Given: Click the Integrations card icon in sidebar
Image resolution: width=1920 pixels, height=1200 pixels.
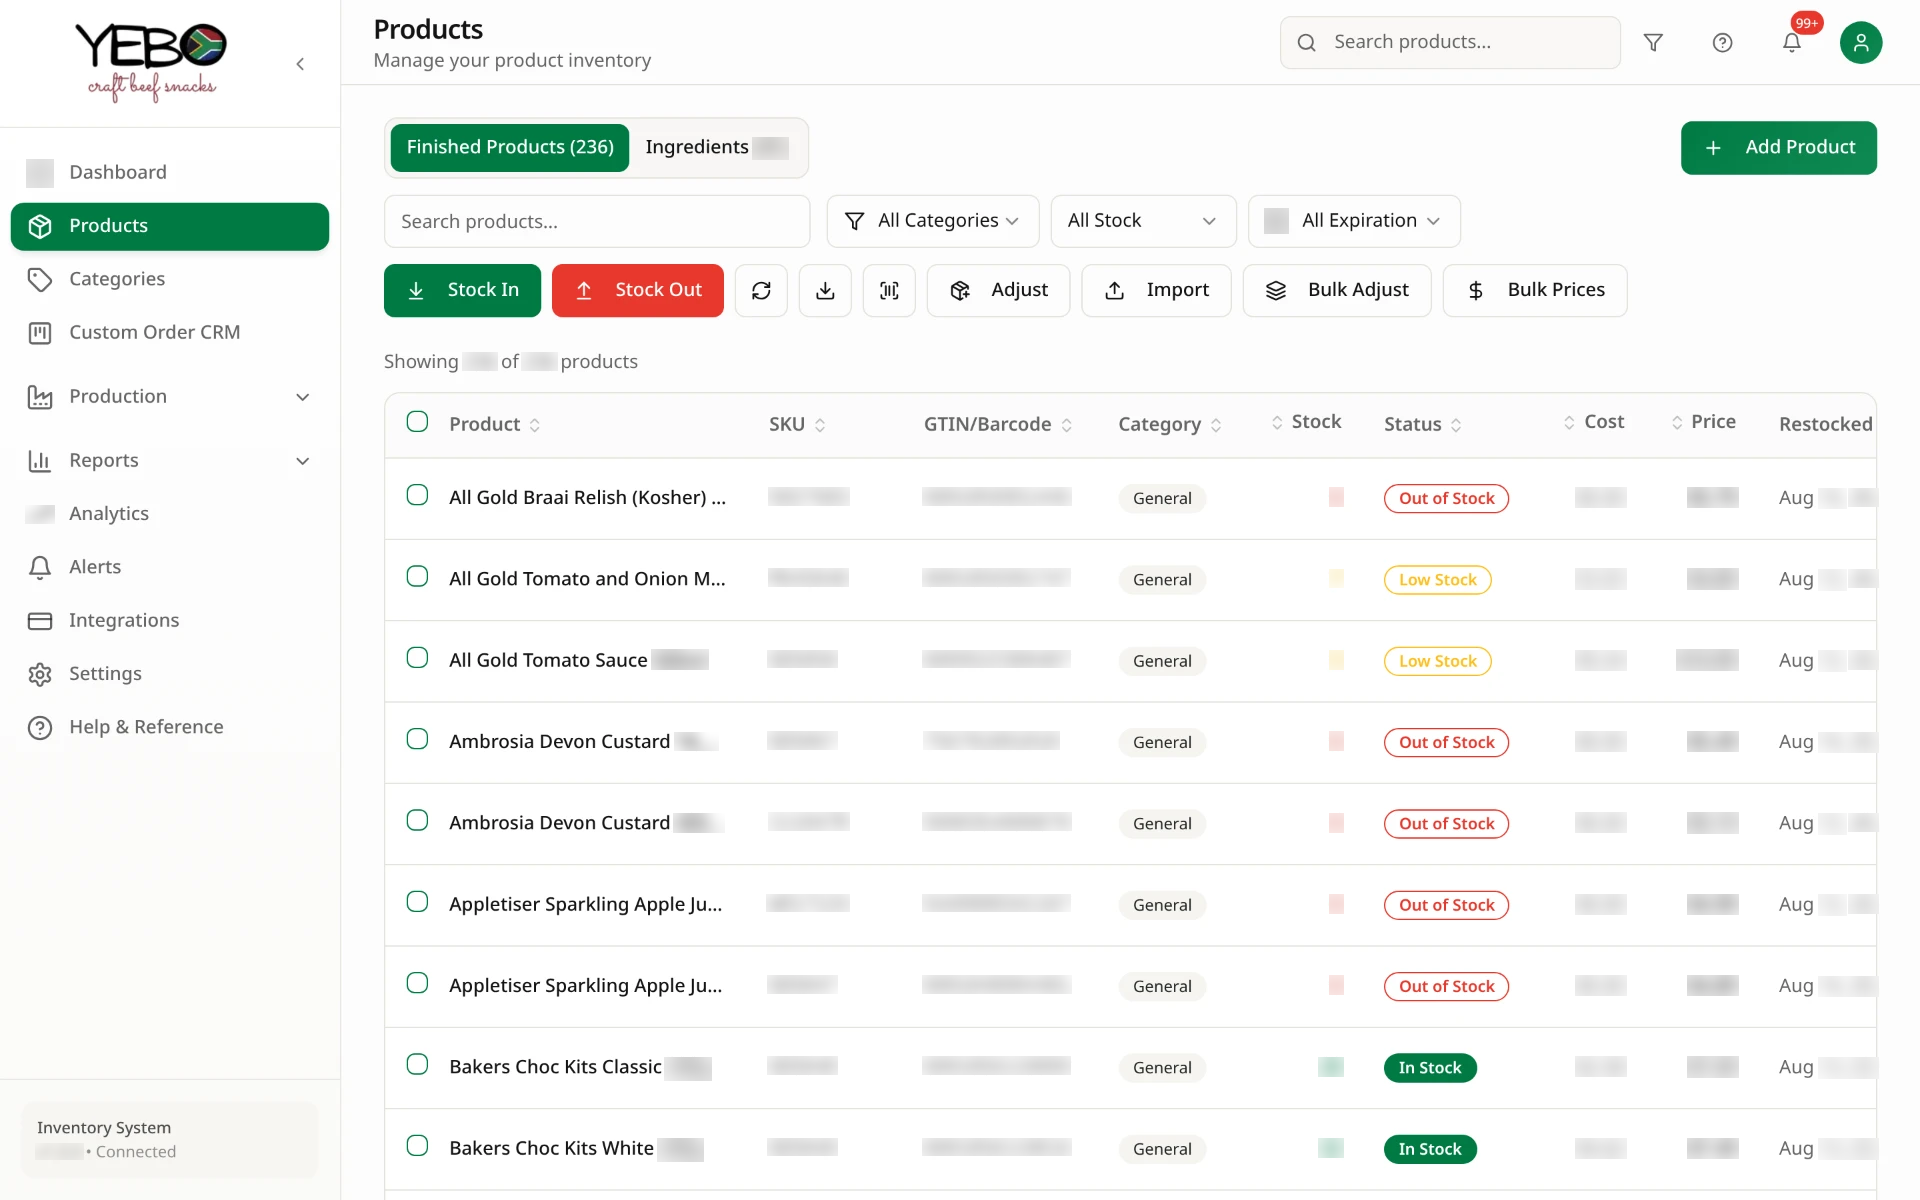Looking at the screenshot, I should (40, 620).
